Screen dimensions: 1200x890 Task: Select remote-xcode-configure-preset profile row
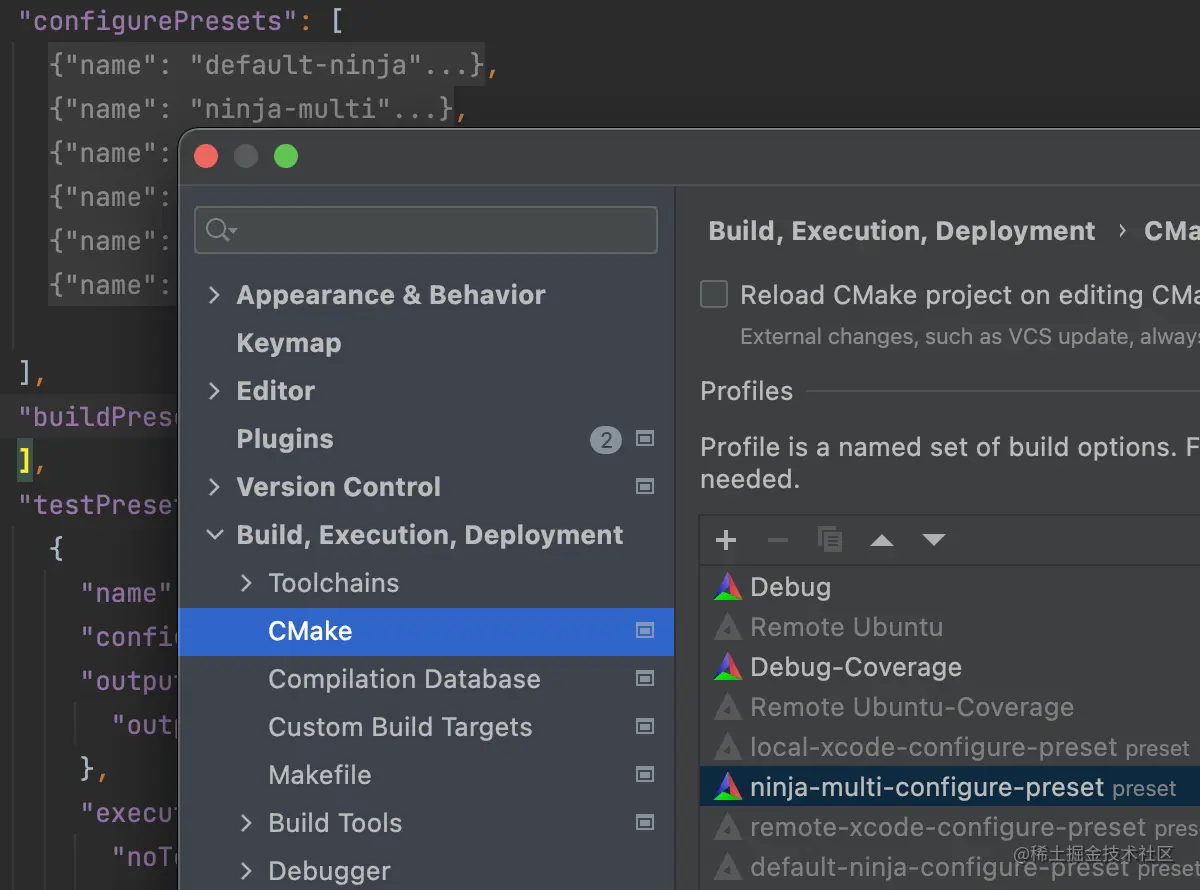950,827
